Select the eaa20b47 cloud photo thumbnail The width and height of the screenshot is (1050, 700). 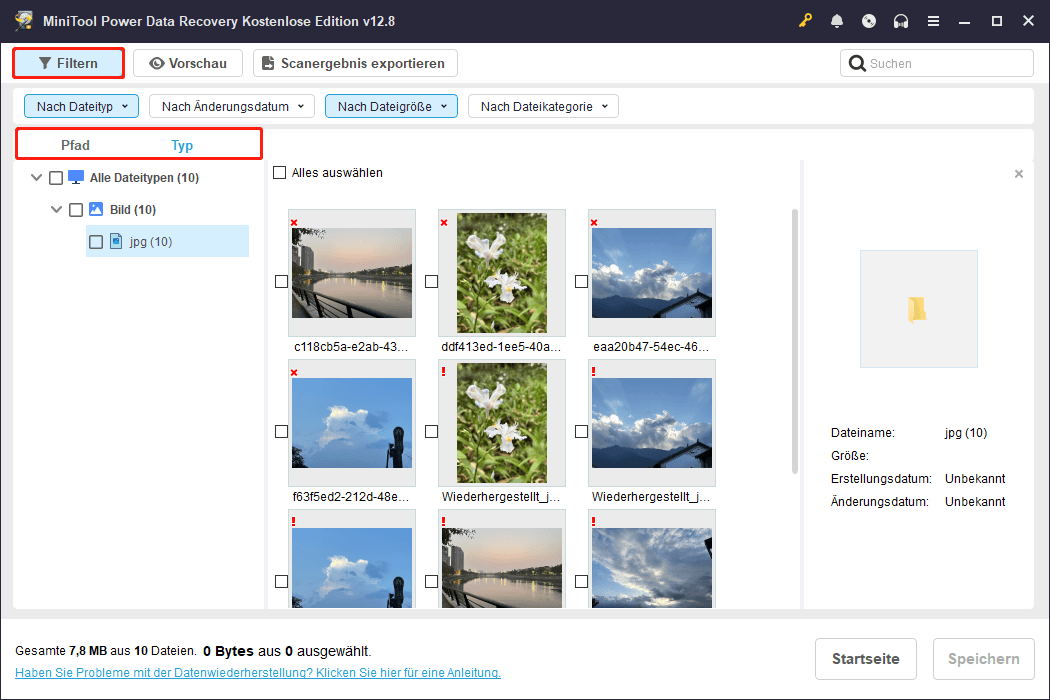pos(652,273)
